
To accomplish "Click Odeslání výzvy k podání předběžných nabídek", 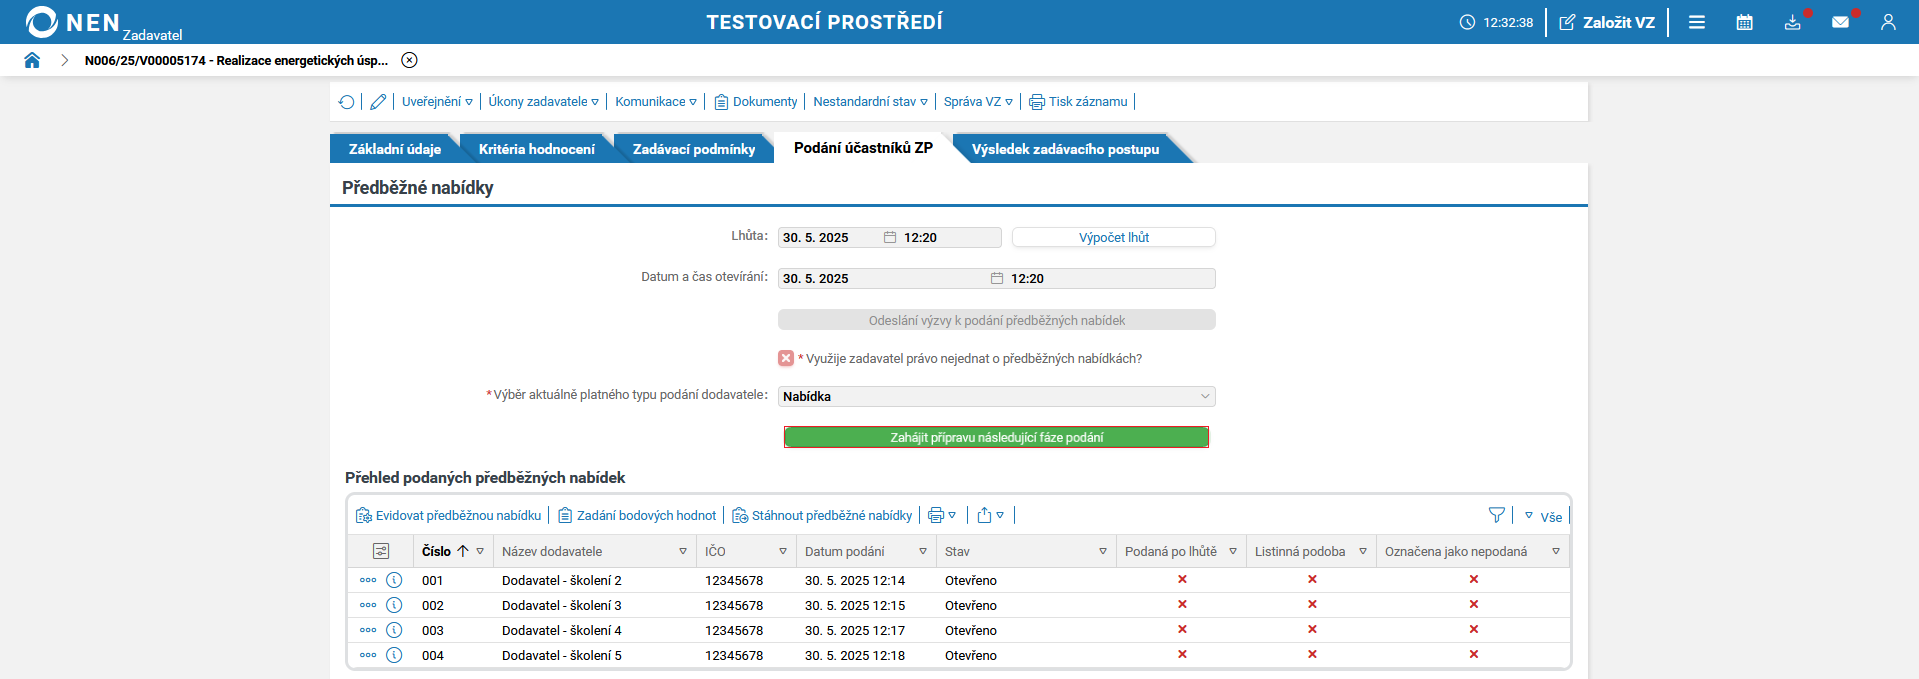I will tap(997, 320).
